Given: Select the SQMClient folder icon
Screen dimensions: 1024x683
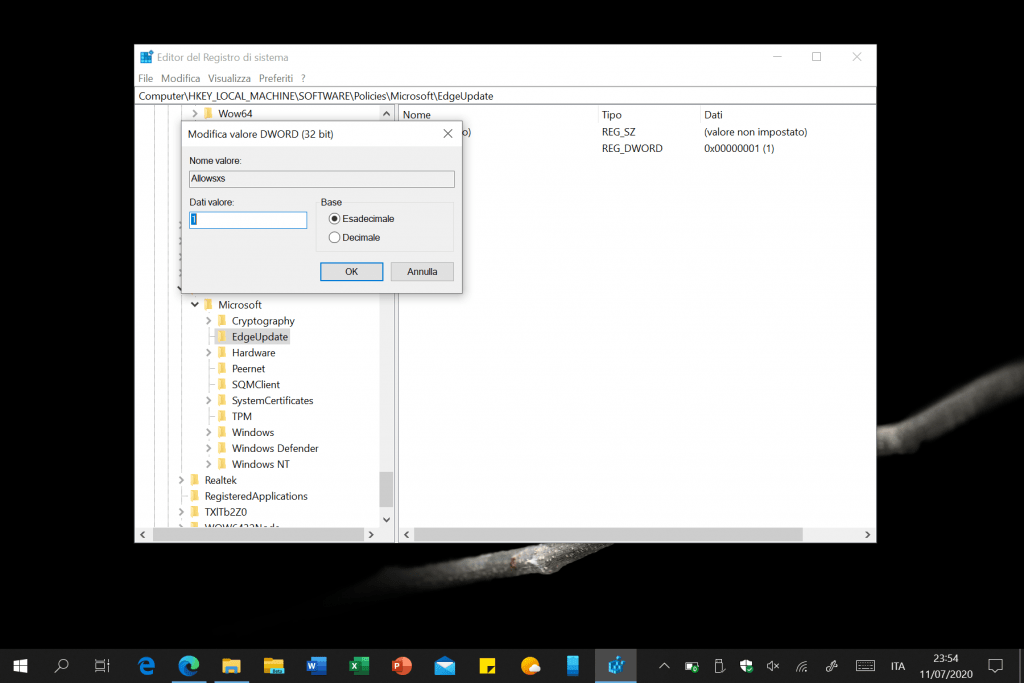Looking at the screenshot, I should [x=222, y=385].
